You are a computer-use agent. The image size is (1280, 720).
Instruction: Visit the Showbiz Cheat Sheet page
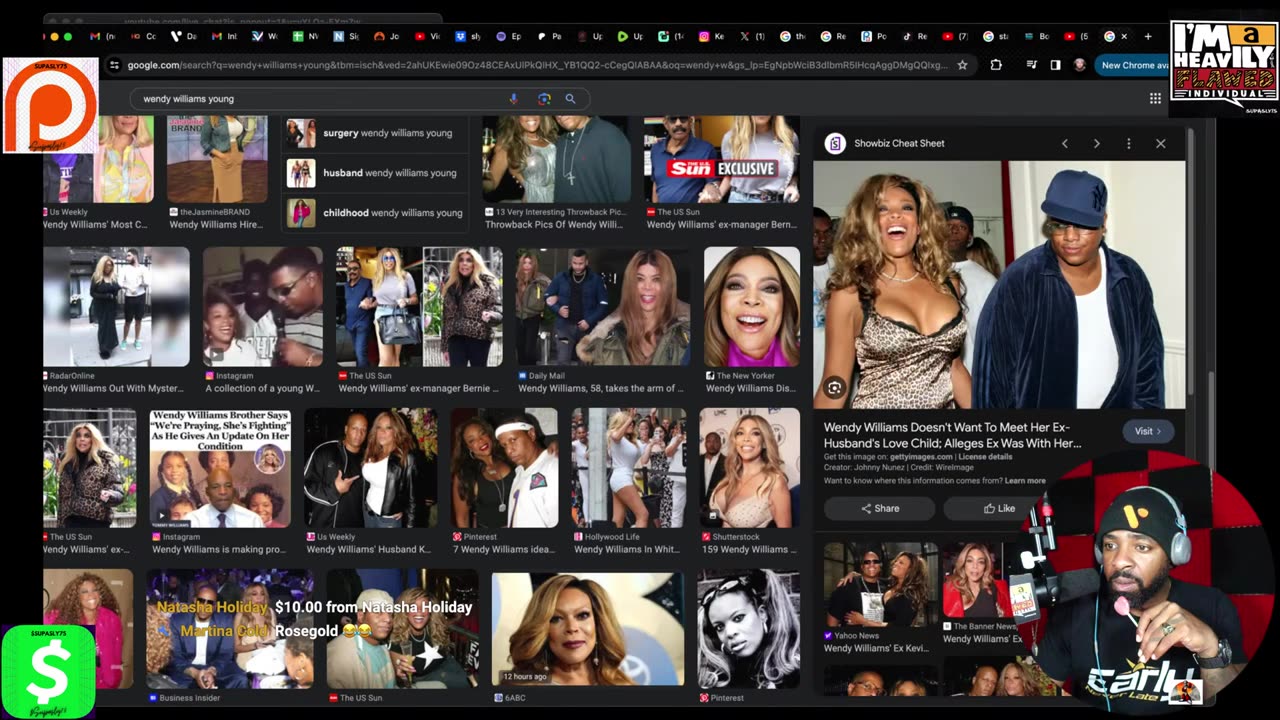(1148, 431)
